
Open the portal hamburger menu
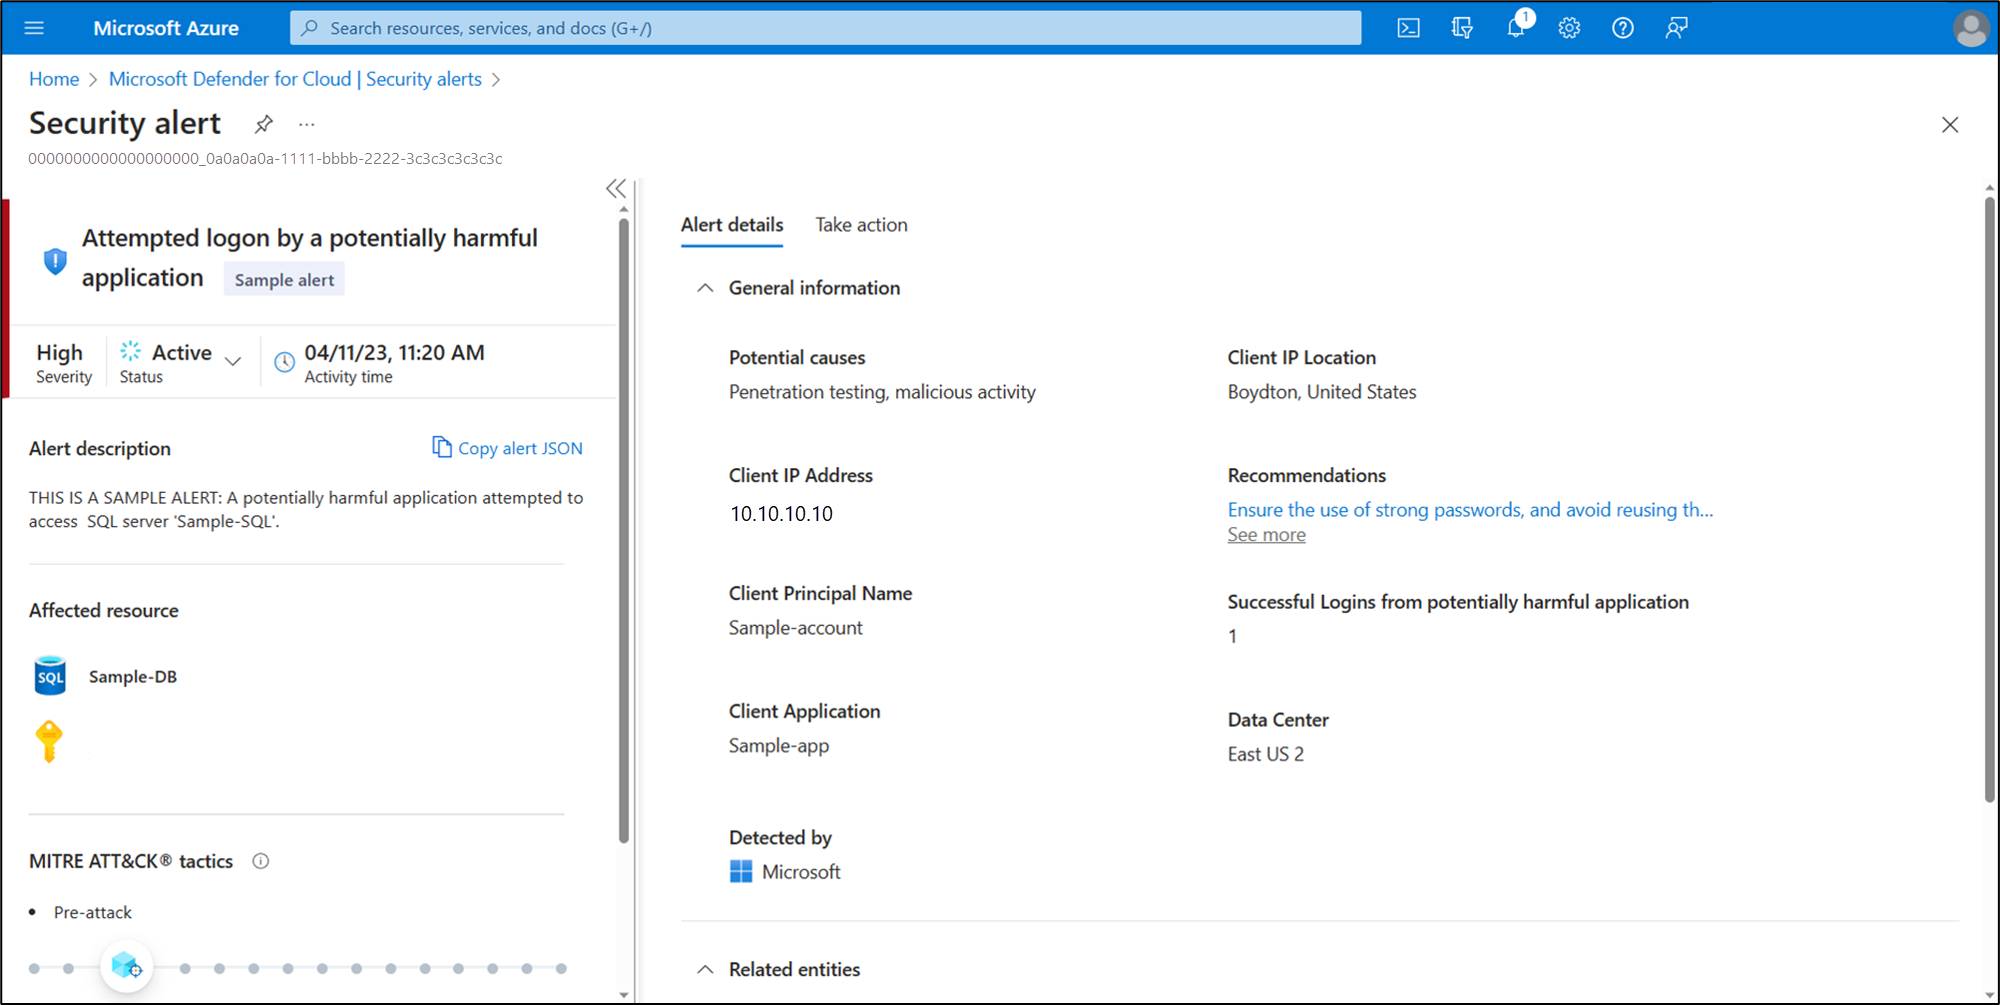[34, 28]
